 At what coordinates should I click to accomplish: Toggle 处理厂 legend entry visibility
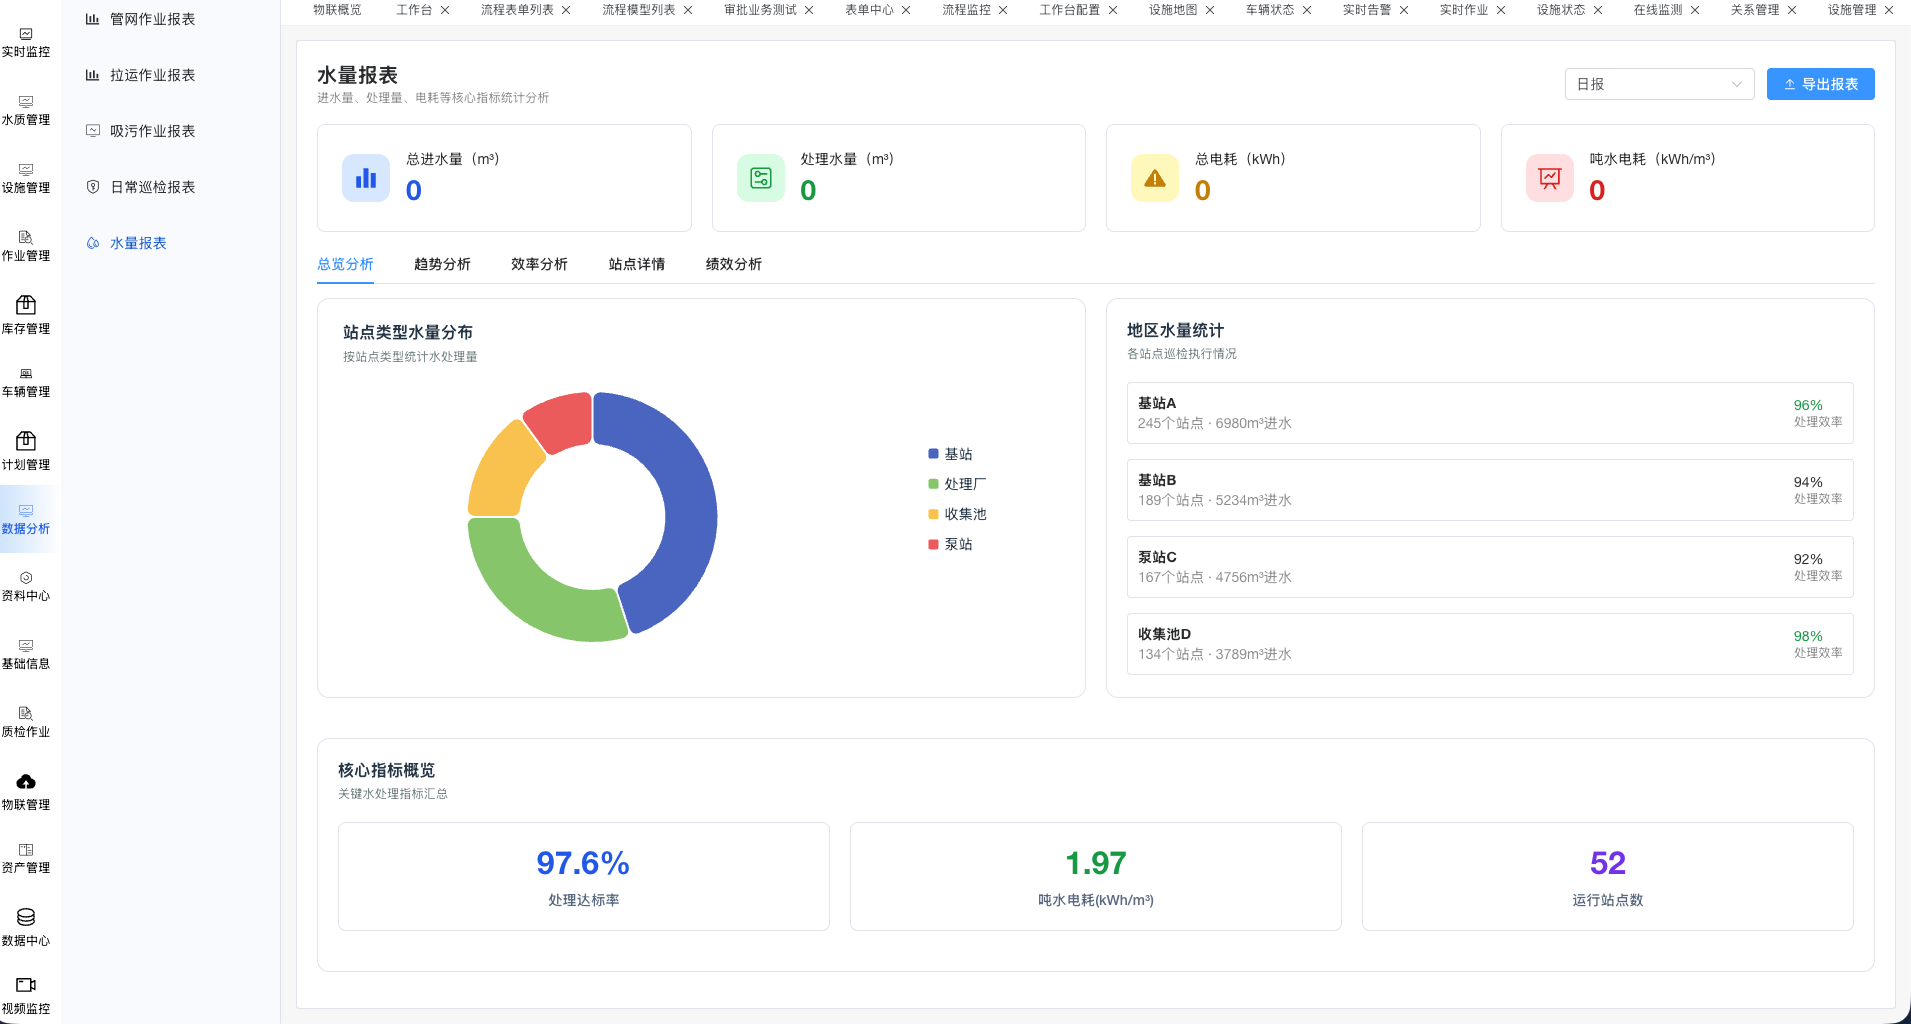click(957, 484)
